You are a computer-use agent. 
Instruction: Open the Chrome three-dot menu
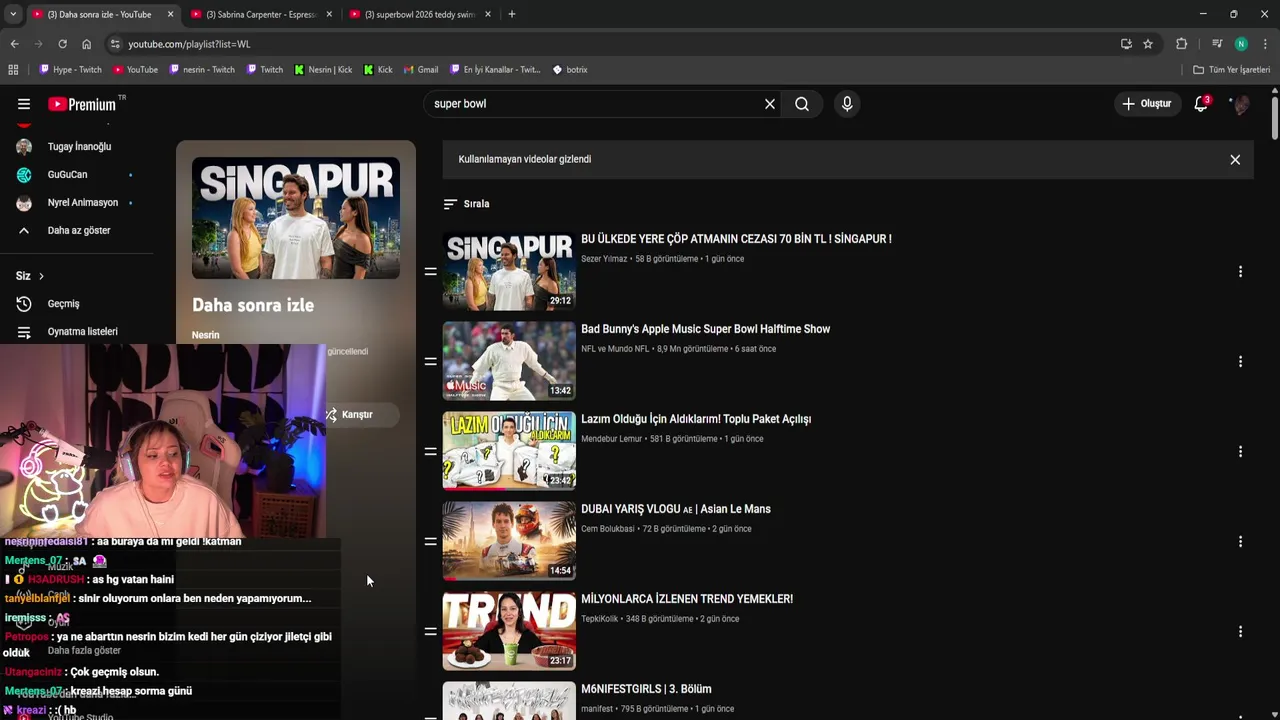click(1265, 44)
